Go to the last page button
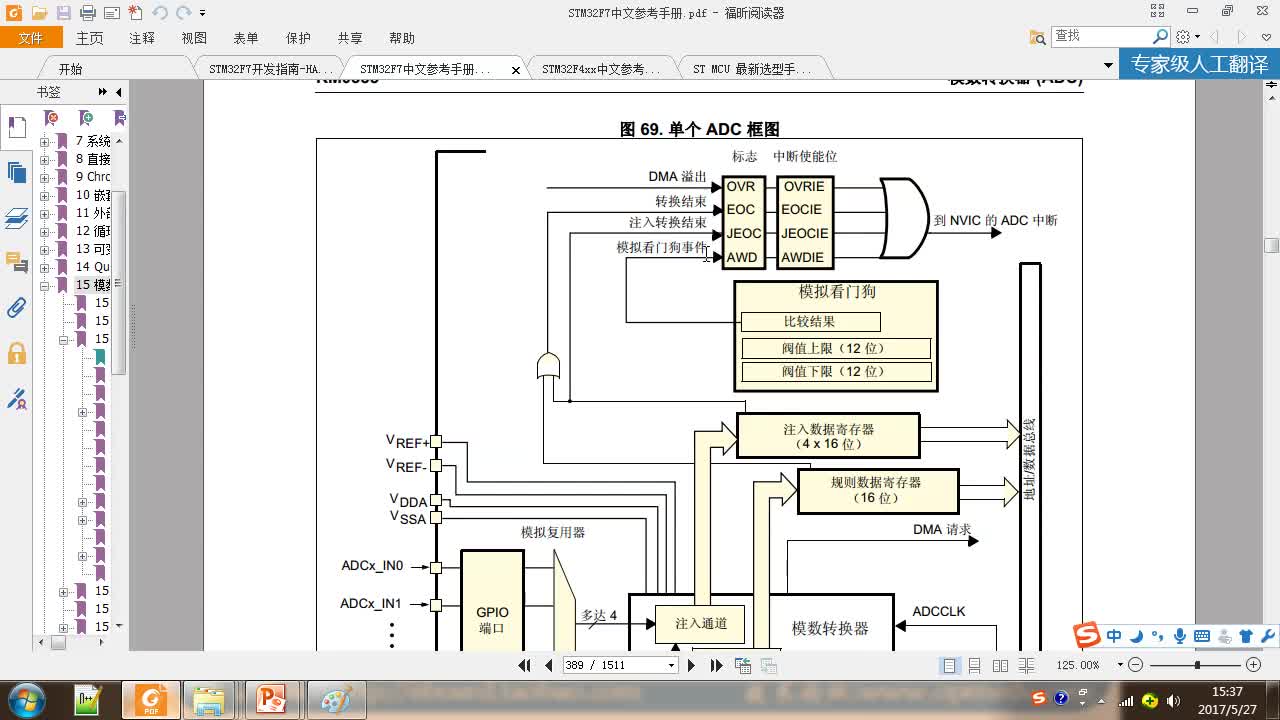This screenshot has height=720, width=1280. coord(716,665)
